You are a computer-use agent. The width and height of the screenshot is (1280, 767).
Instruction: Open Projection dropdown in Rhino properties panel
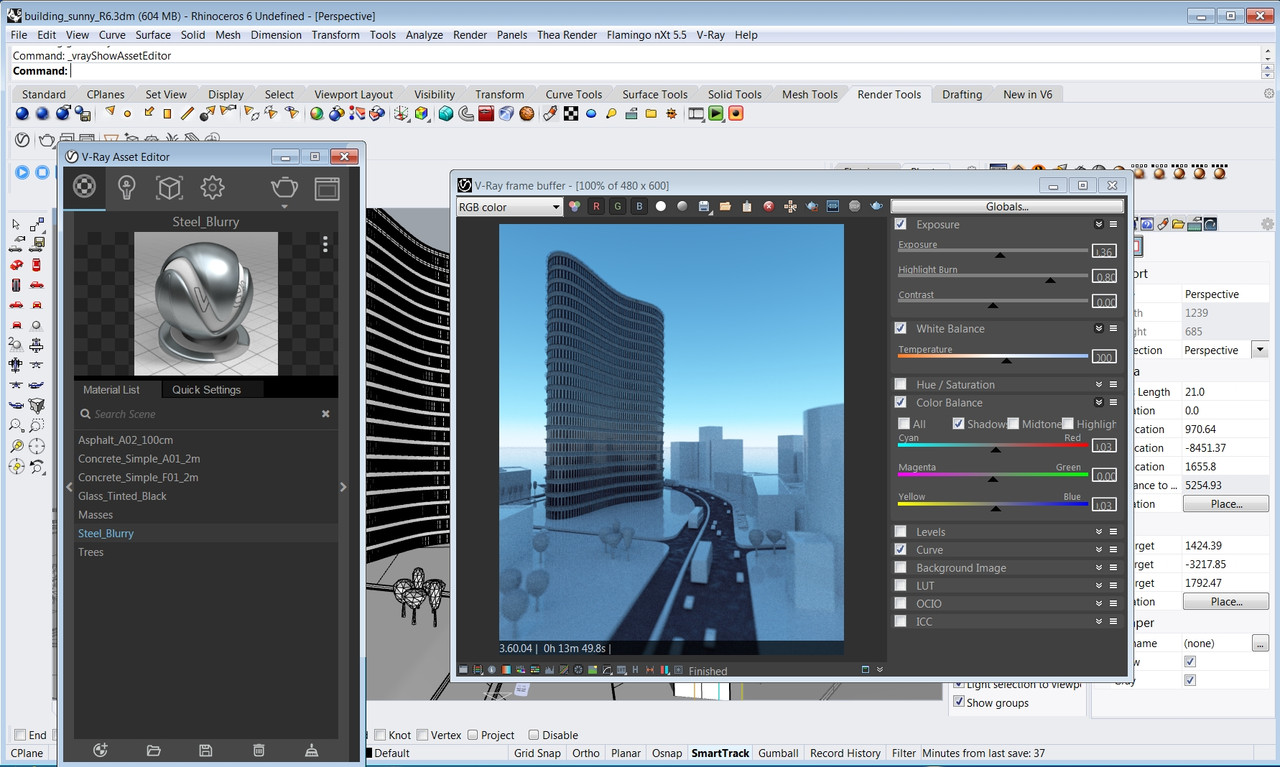click(1260, 350)
